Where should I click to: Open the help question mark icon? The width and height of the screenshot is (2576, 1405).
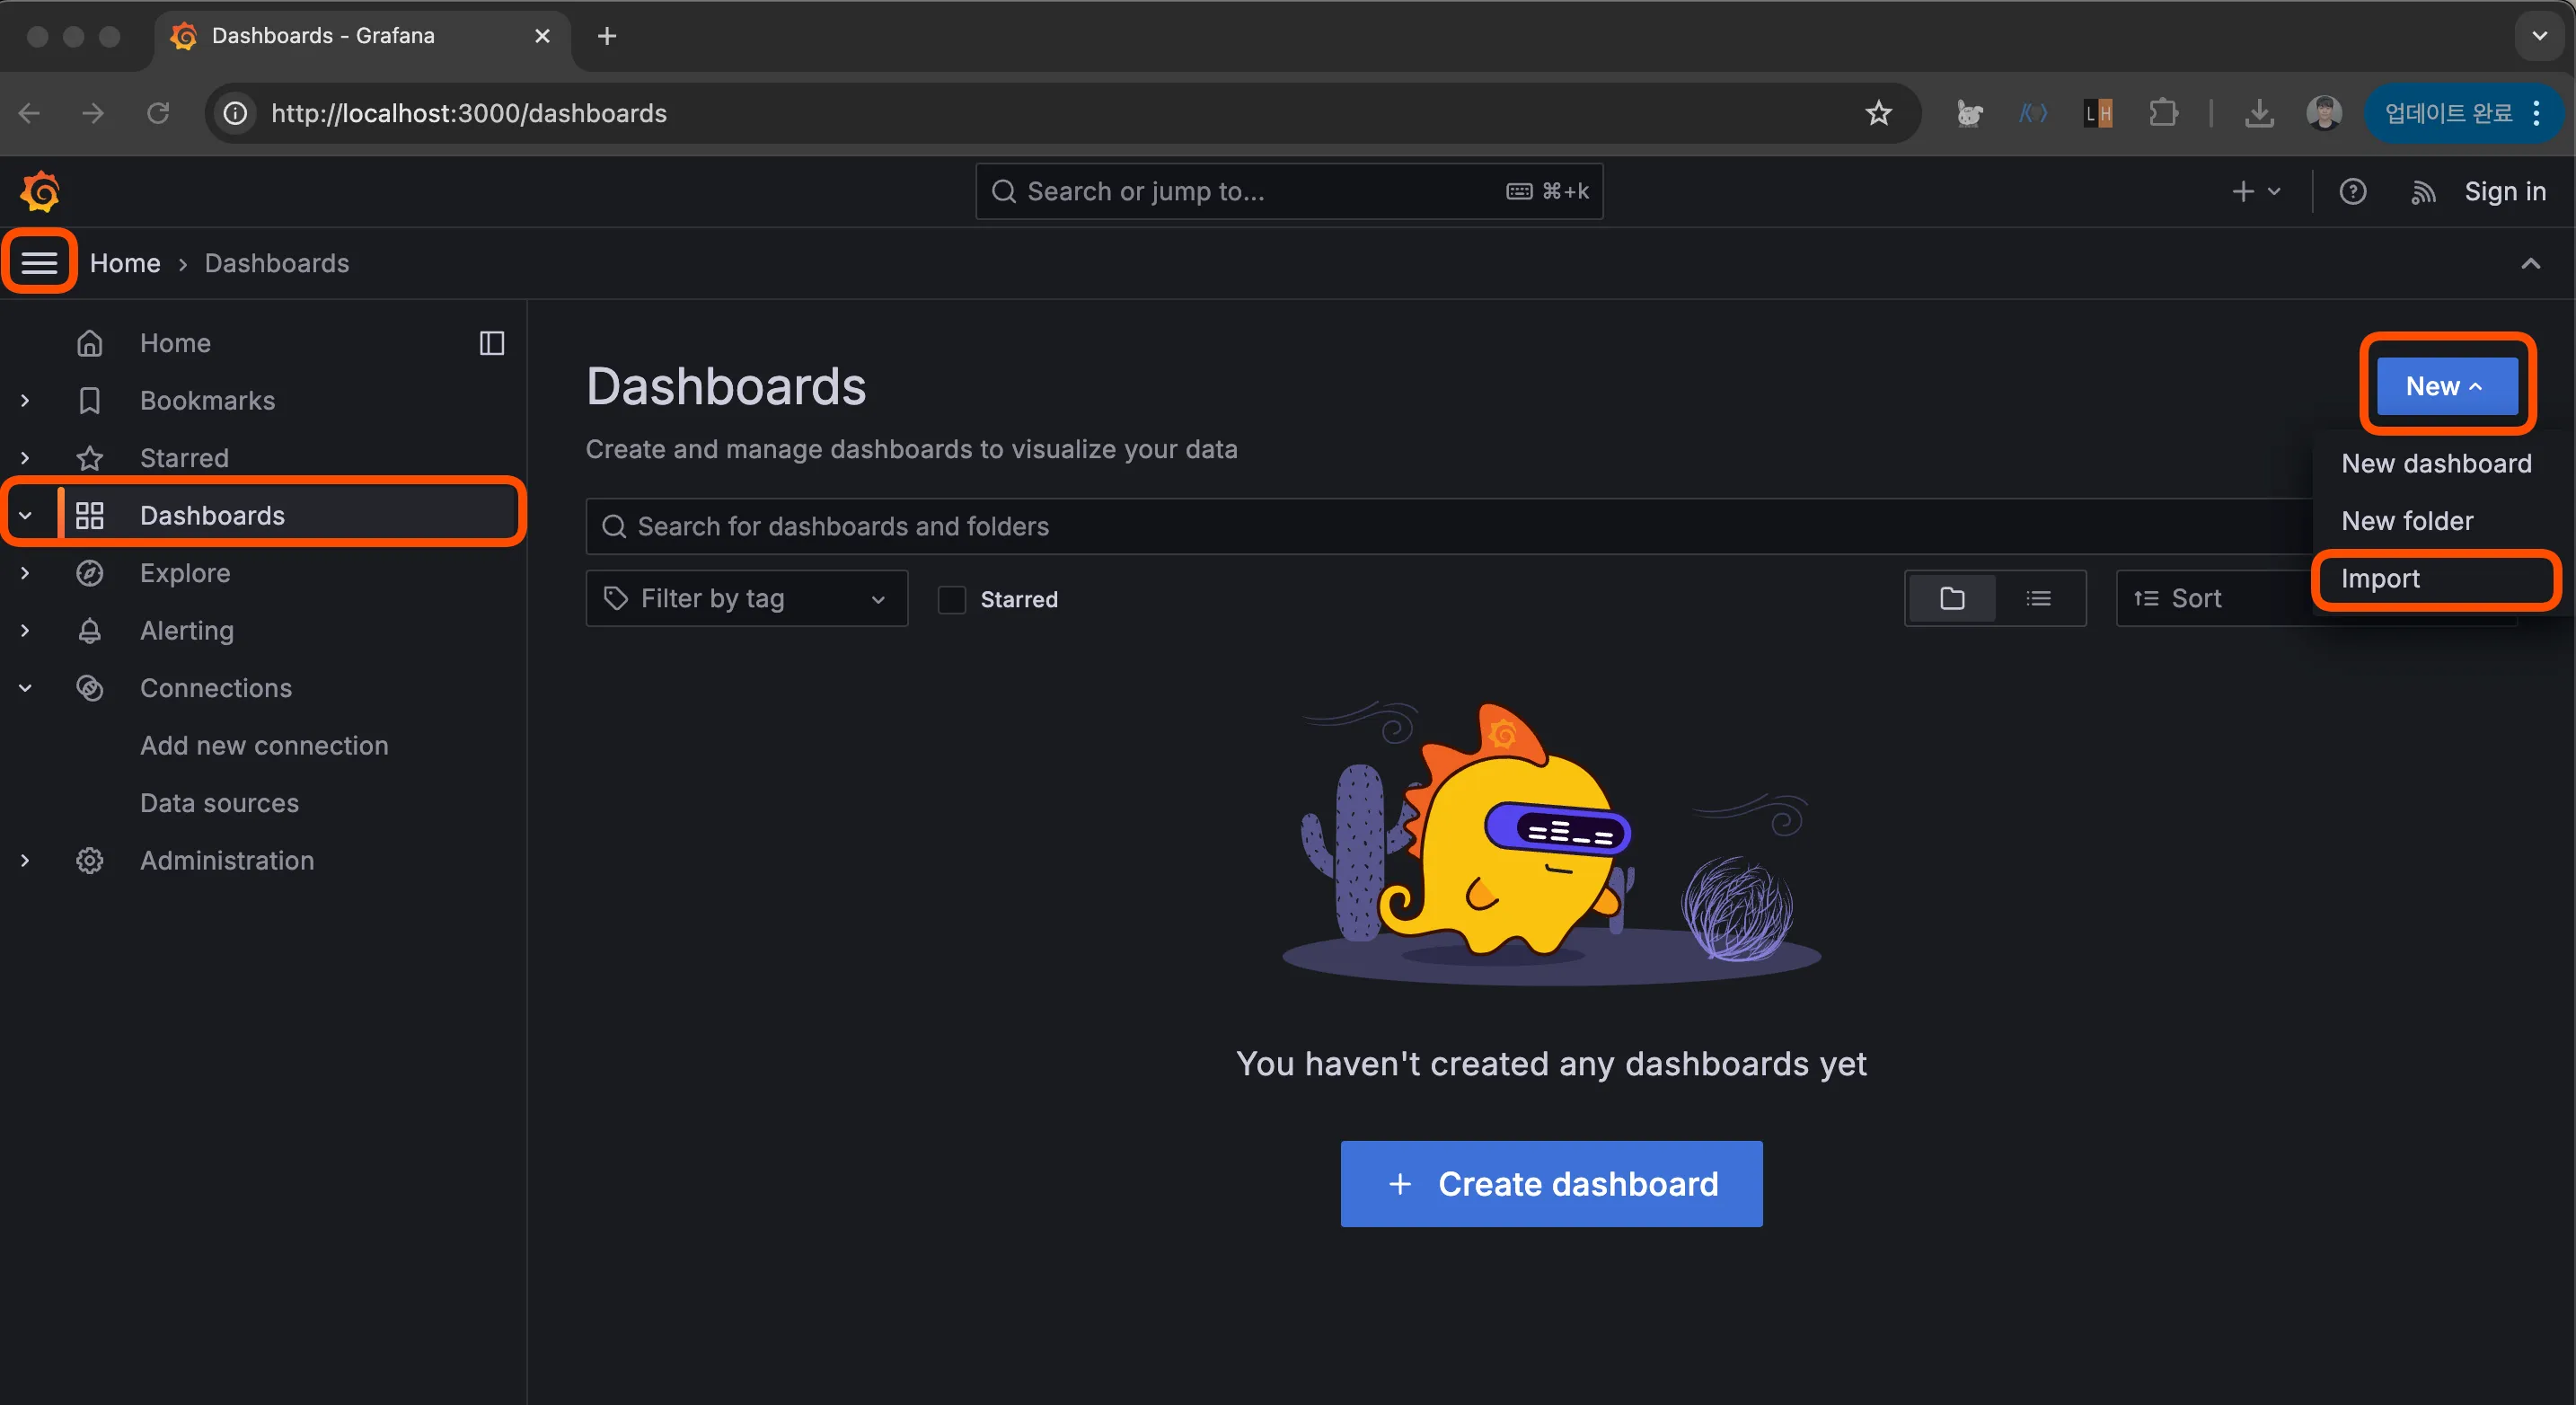[x=2352, y=191]
